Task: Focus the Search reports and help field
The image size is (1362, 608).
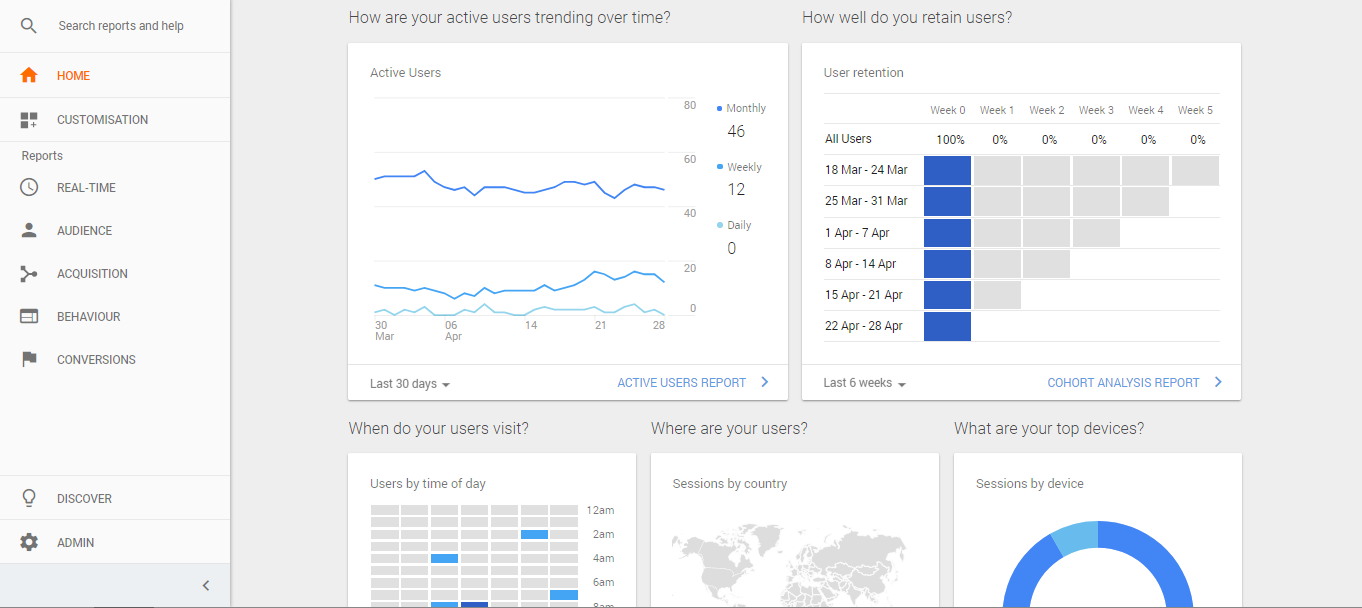Action: 121,26
